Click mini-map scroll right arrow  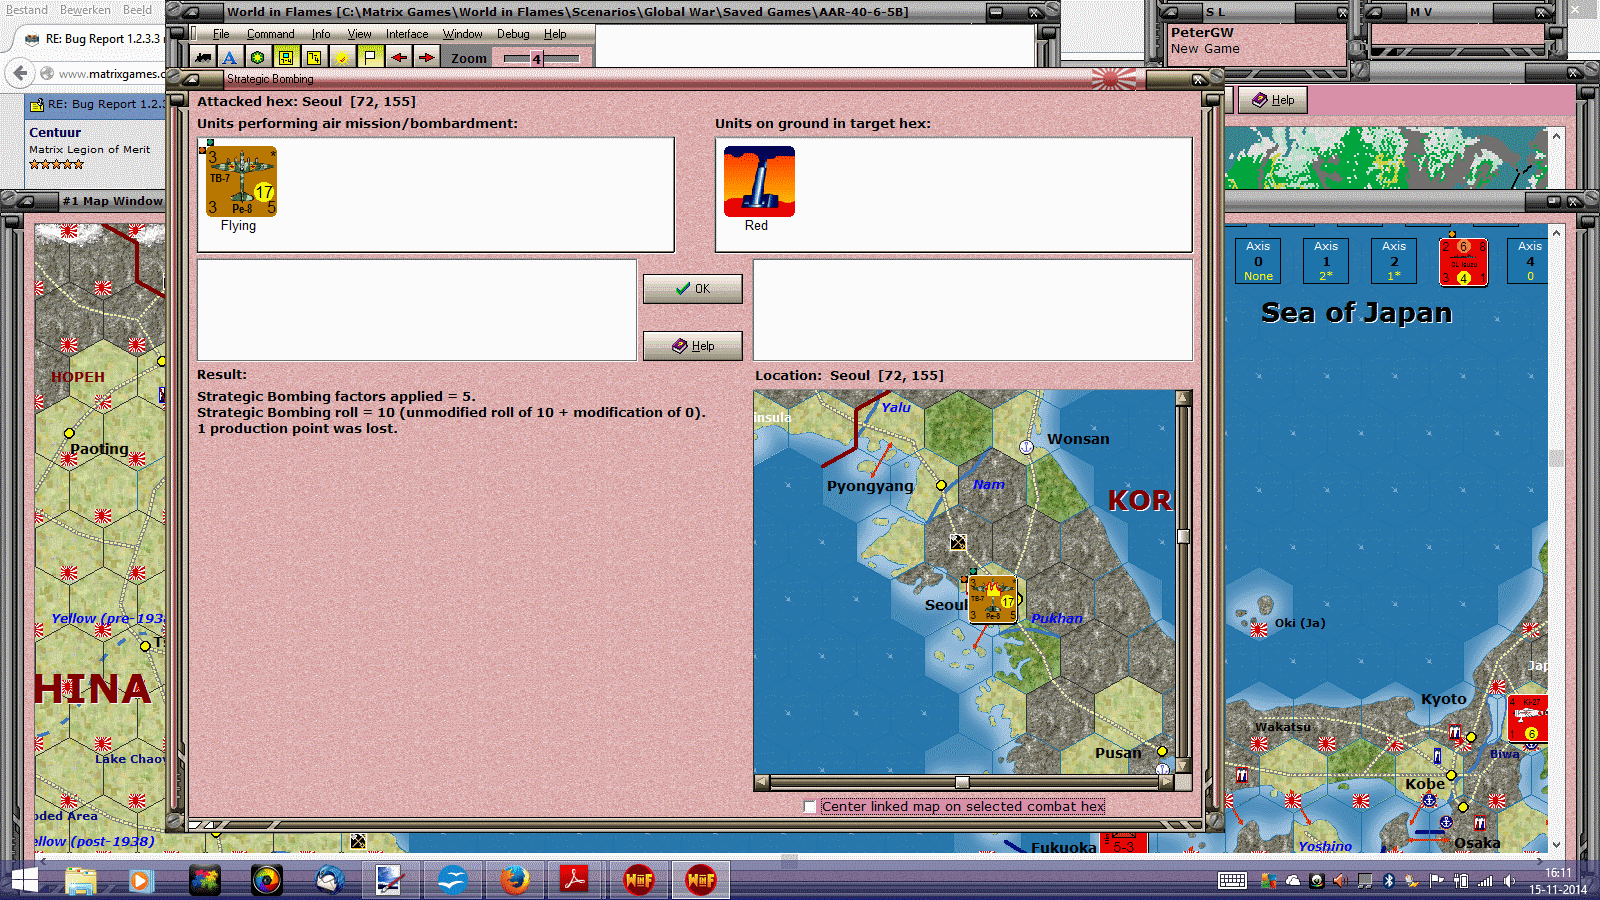(1166, 783)
